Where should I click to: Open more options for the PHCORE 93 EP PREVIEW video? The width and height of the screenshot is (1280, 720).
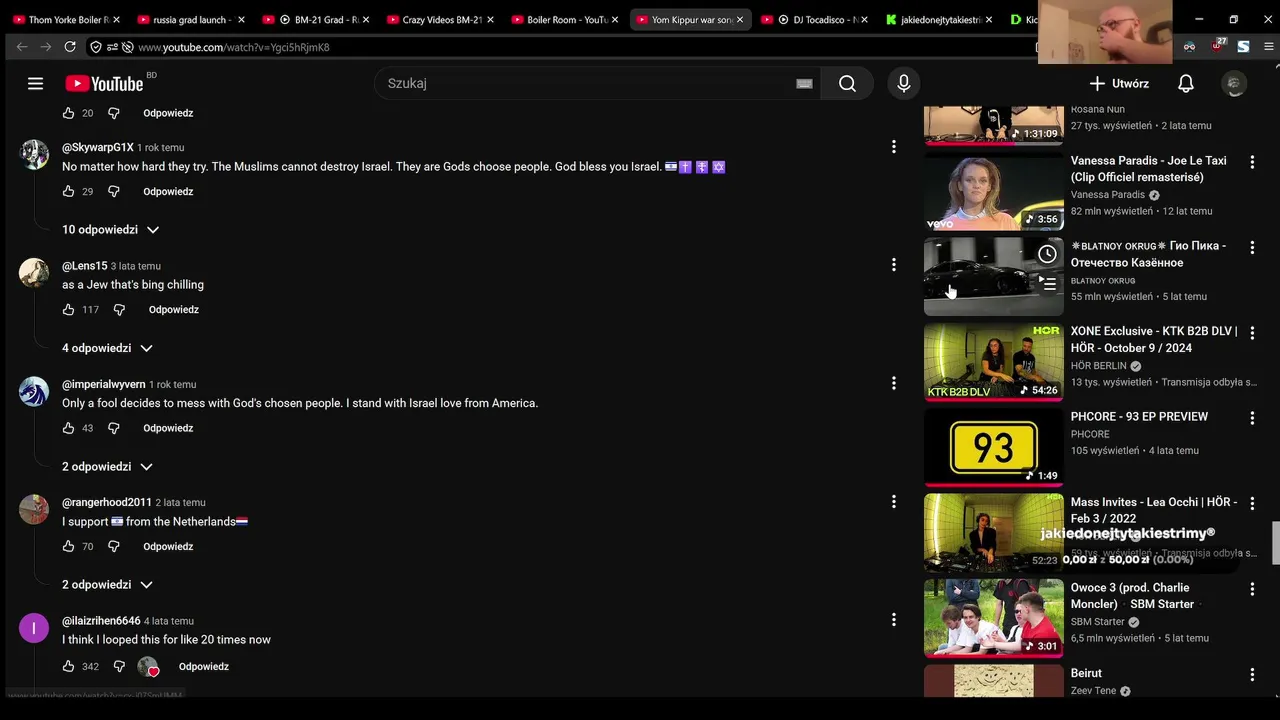pyautogui.click(x=1252, y=418)
